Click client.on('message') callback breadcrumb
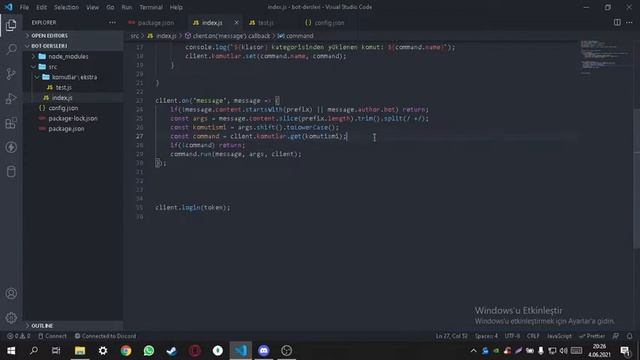Viewport: 640px width, 360px height. click(228, 36)
